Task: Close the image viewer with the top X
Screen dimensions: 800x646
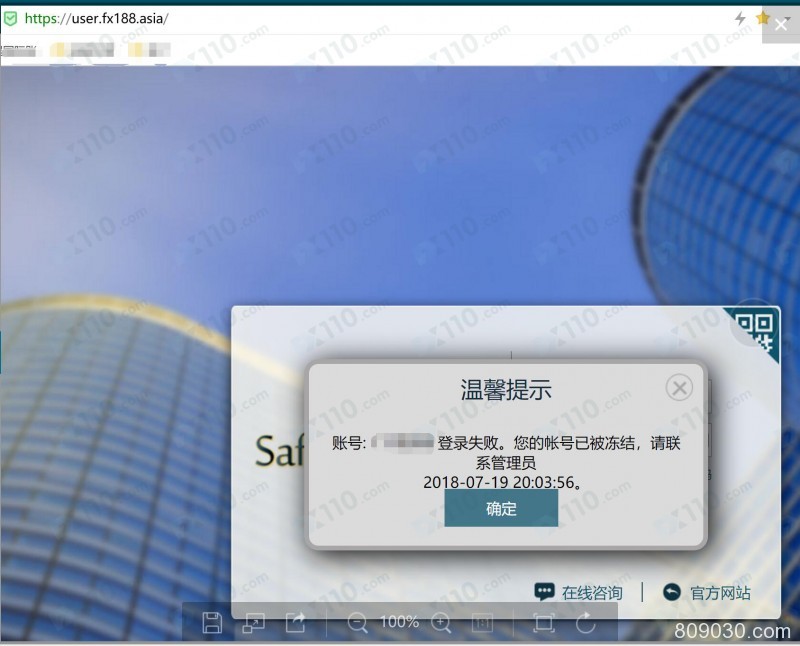Action: pyautogui.click(x=781, y=24)
